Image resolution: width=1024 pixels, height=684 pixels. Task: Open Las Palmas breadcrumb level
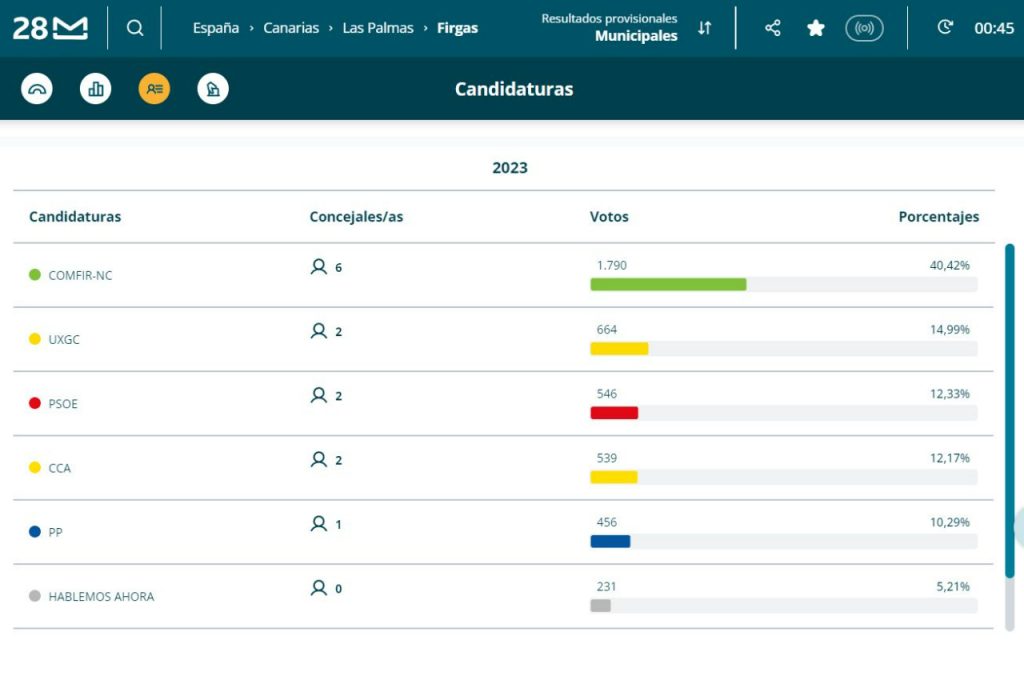click(378, 28)
